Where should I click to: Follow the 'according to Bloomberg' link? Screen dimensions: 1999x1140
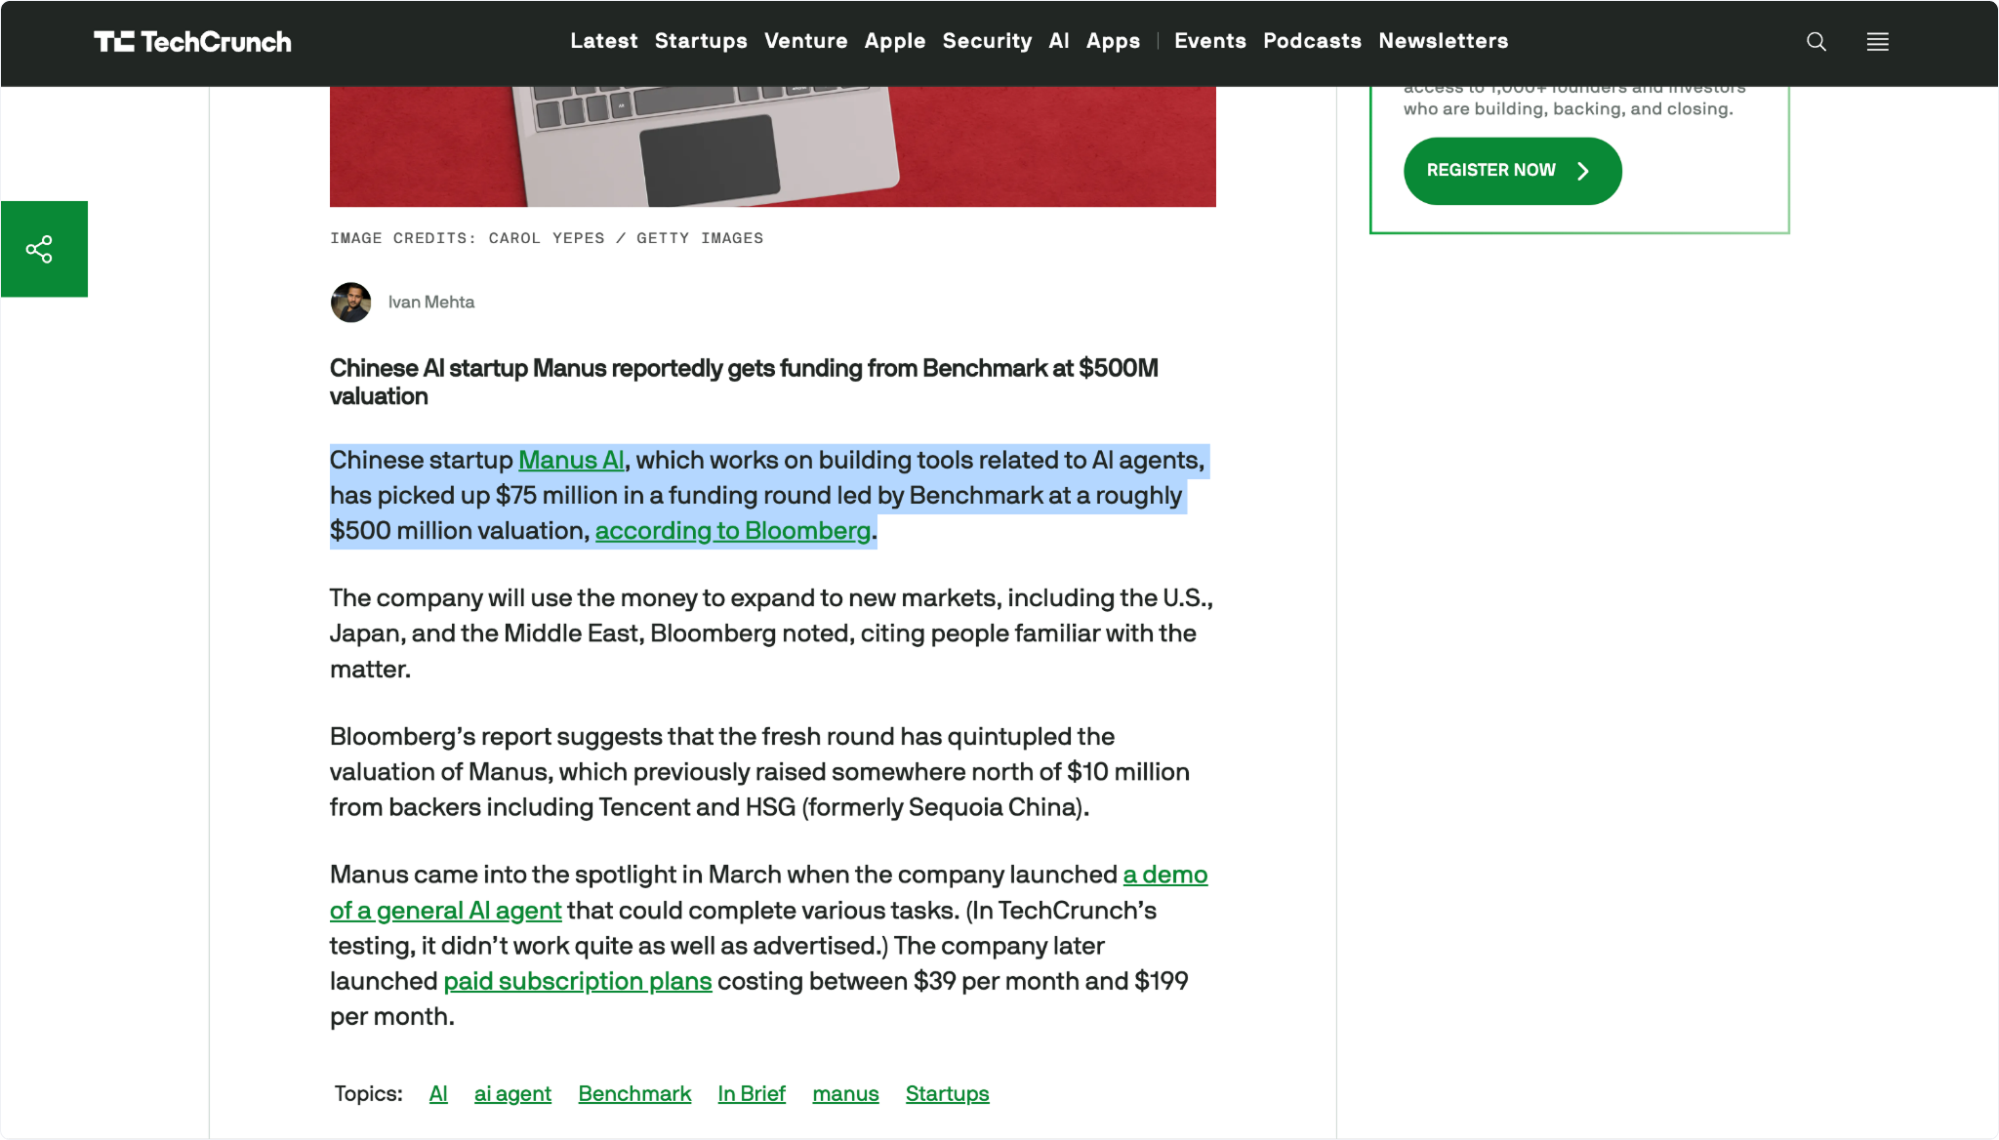click(x=732, y=531)
